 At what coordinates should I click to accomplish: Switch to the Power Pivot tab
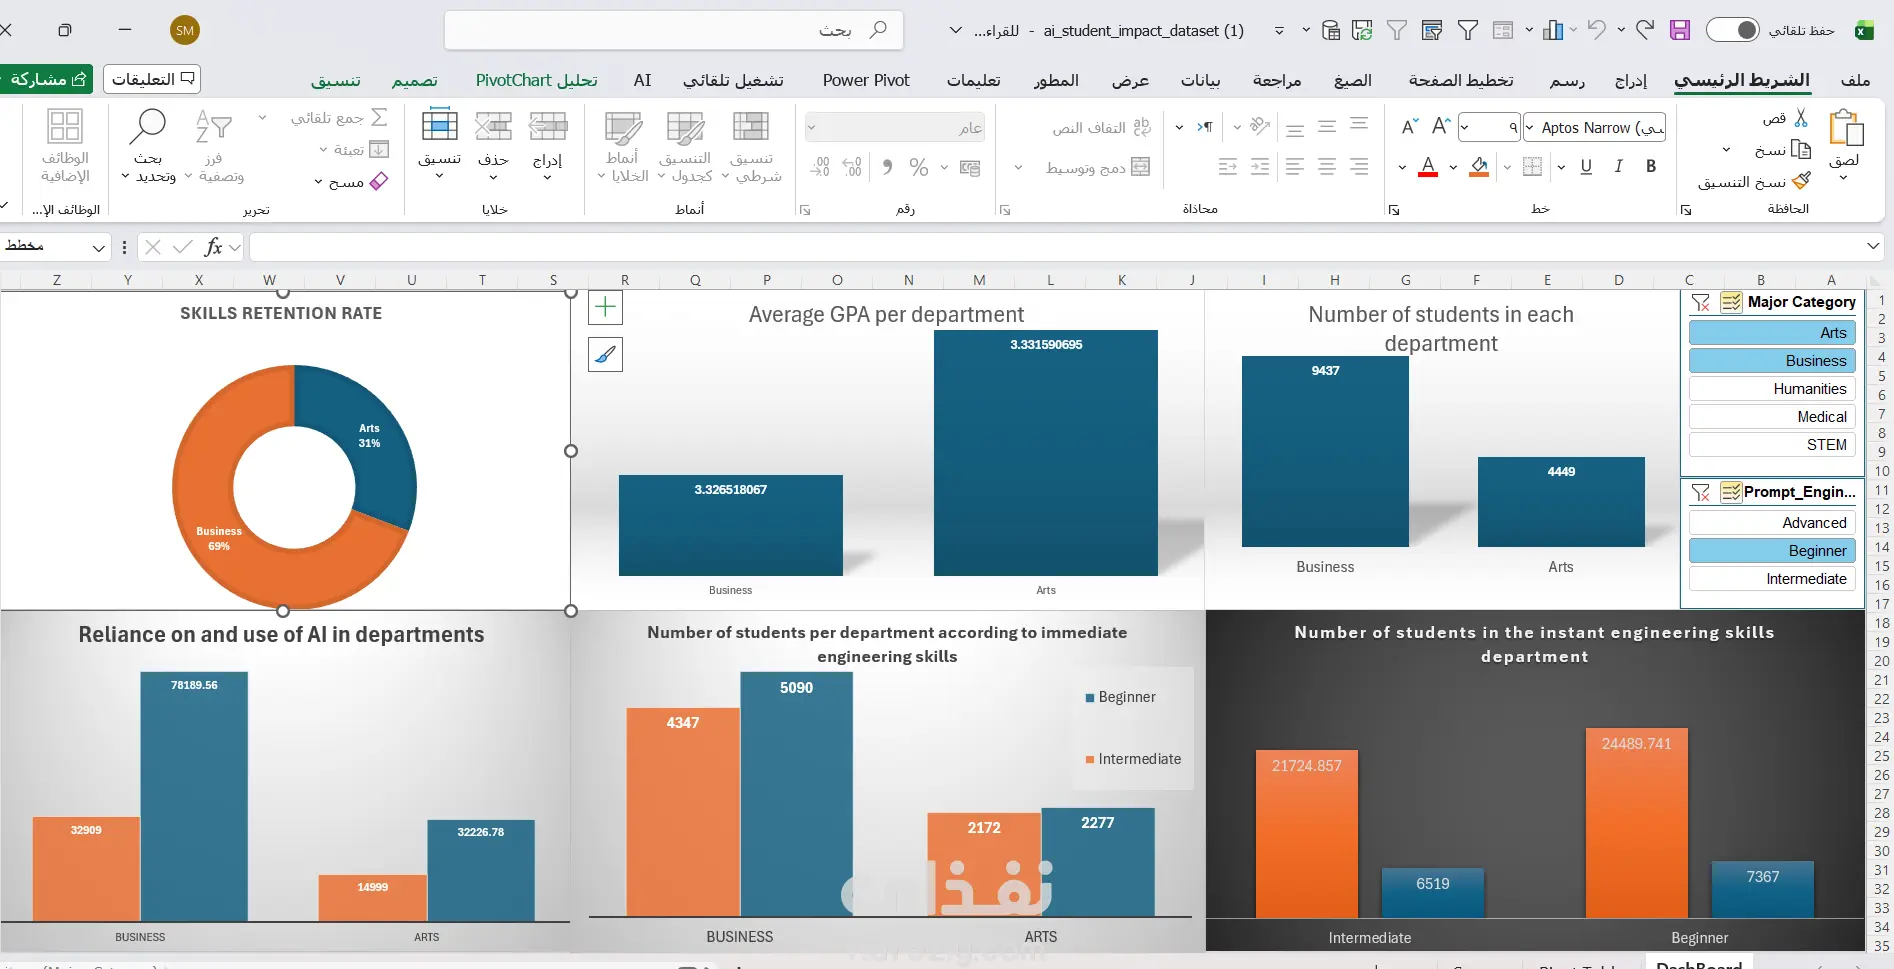coord(866,80)
